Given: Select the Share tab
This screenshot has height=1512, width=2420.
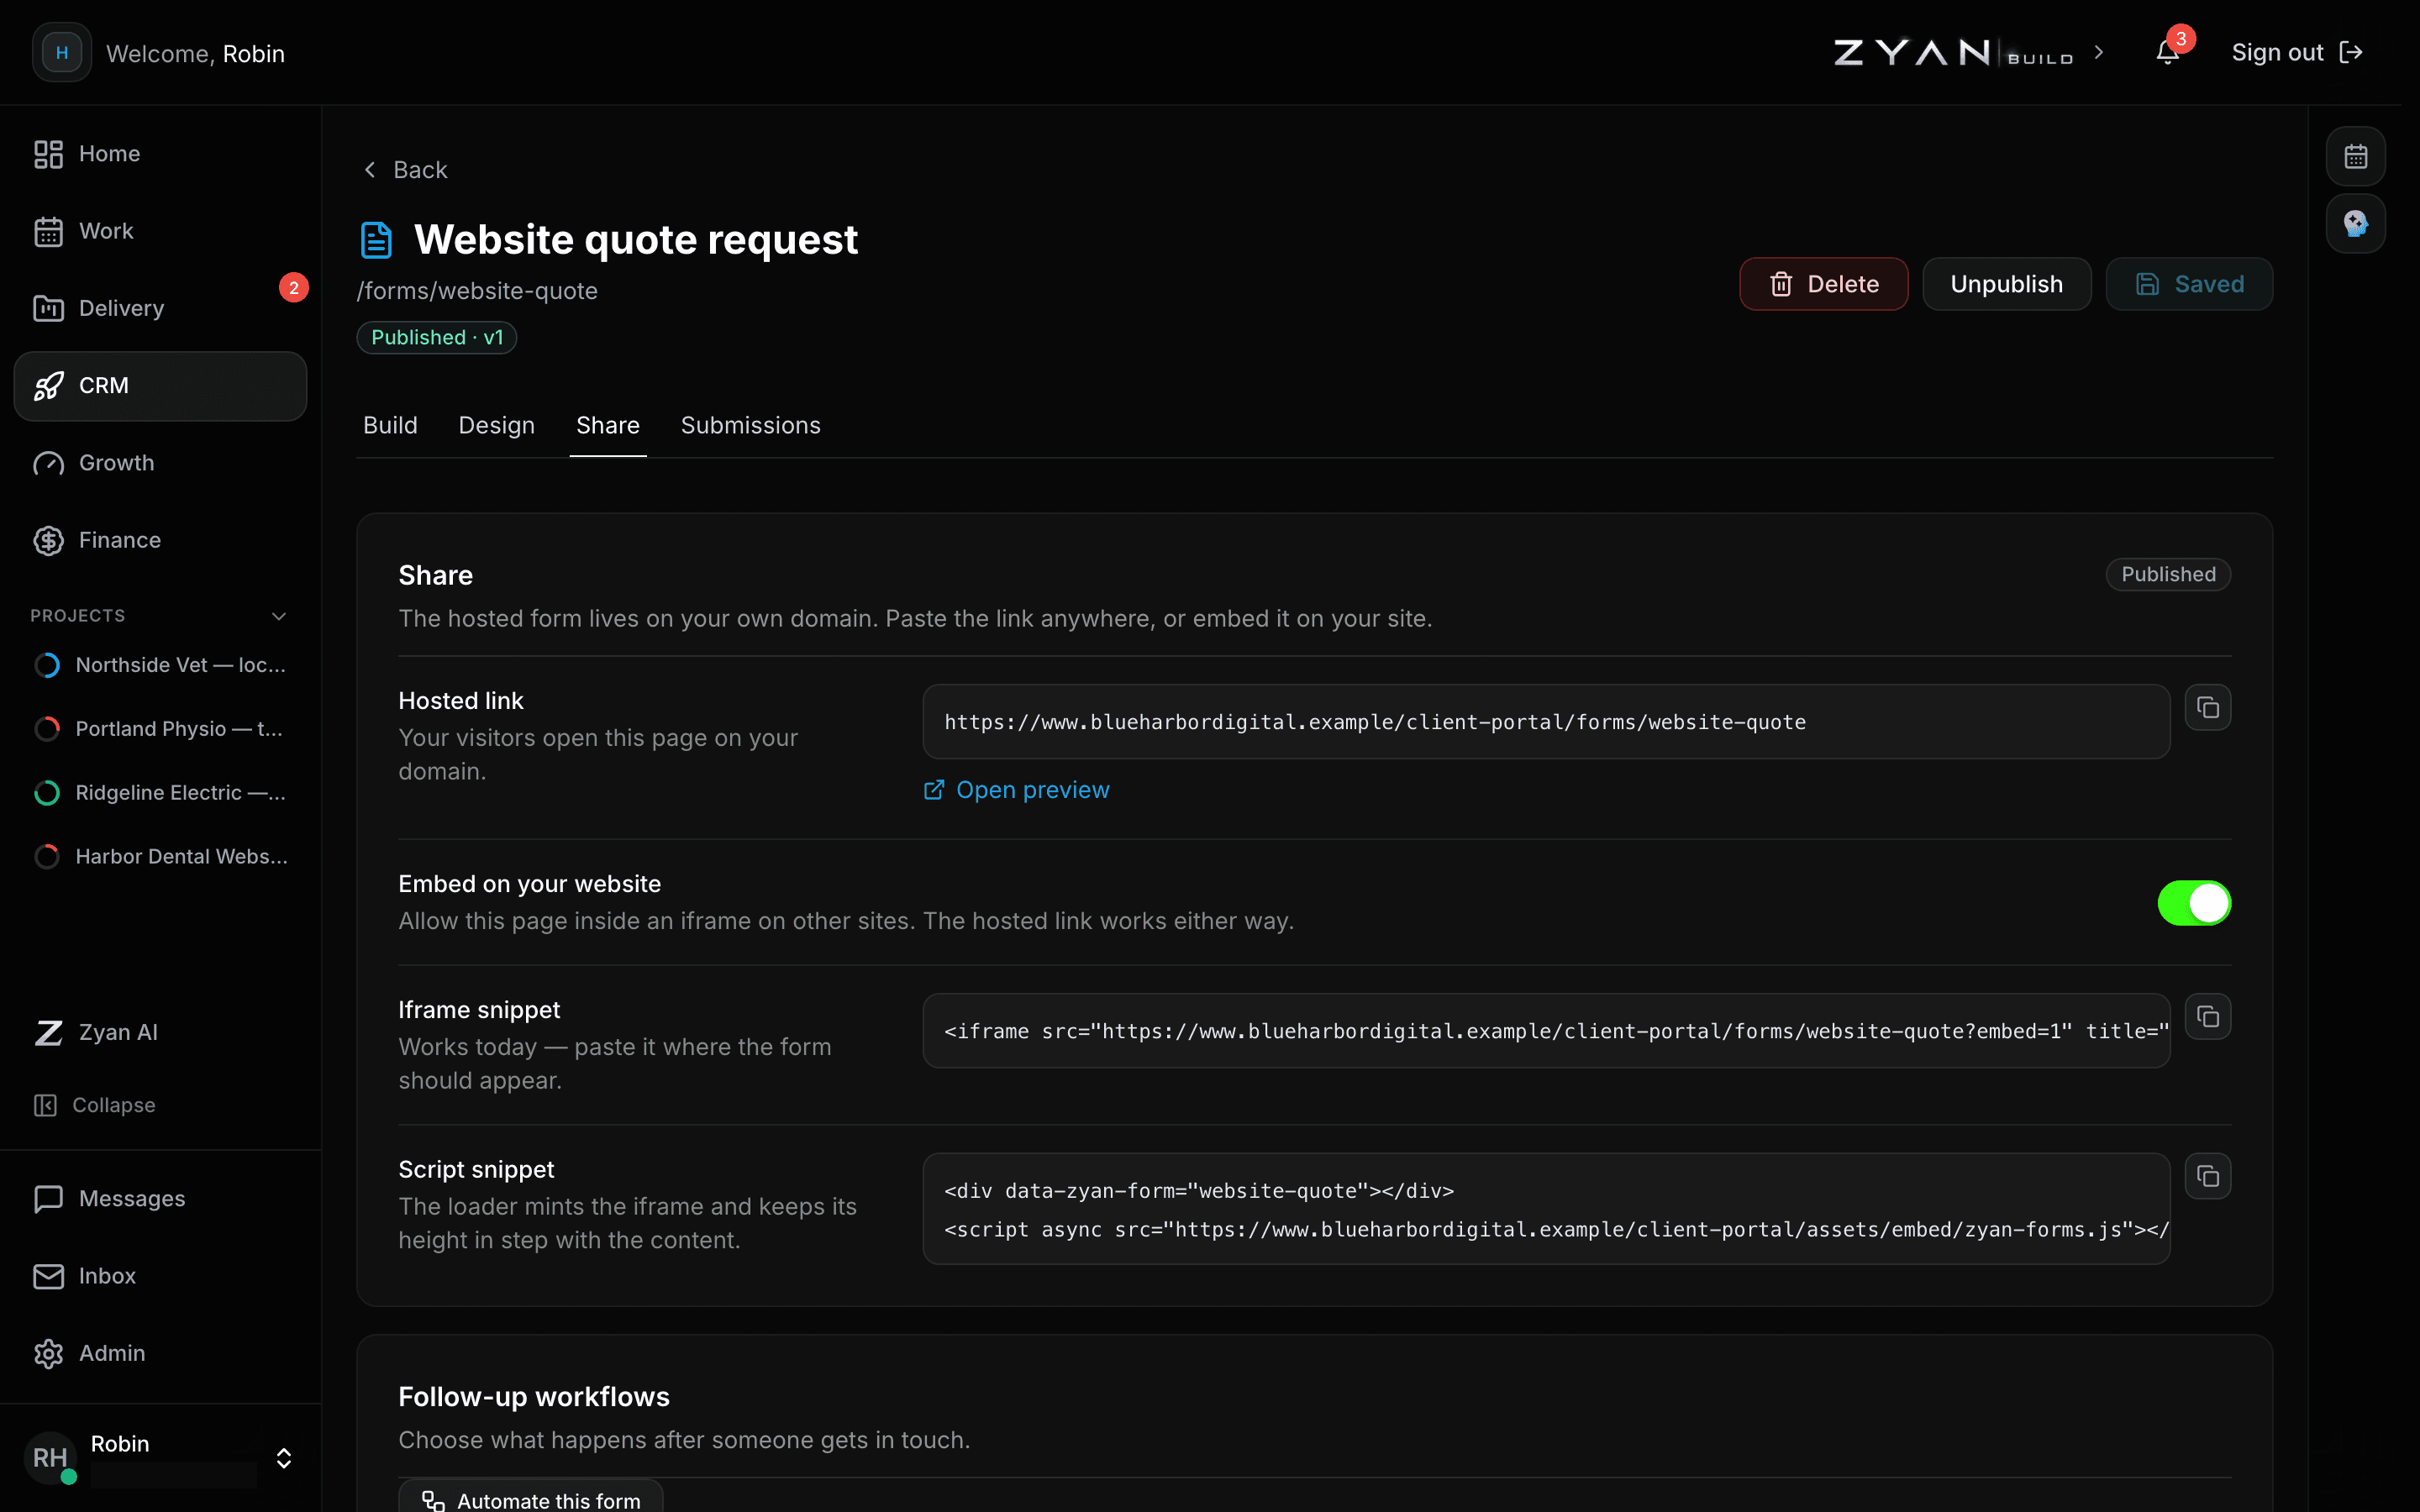Looking at the screenshot, I should coord(608,425).
